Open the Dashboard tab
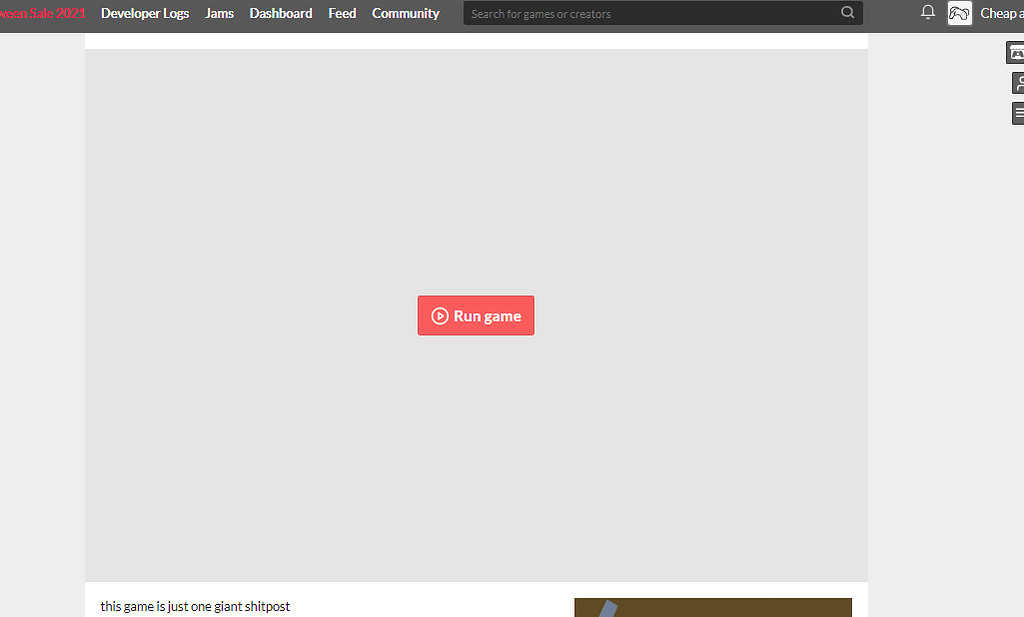Image resolution: width=1024 pixels, height=617 pixels. (281, 13)
